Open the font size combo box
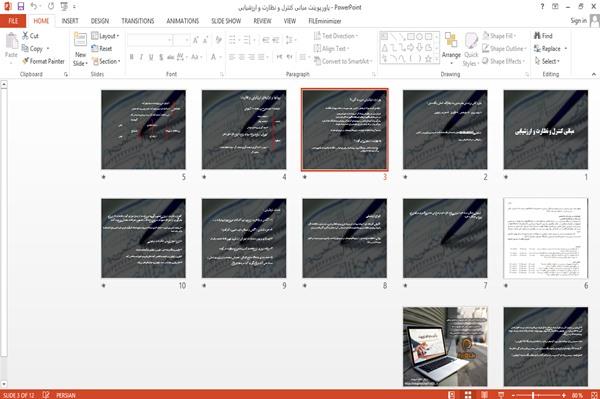Image resolution: width=600 pixels, height=399 pixels. pyautogui.click(x=181, y=40)
